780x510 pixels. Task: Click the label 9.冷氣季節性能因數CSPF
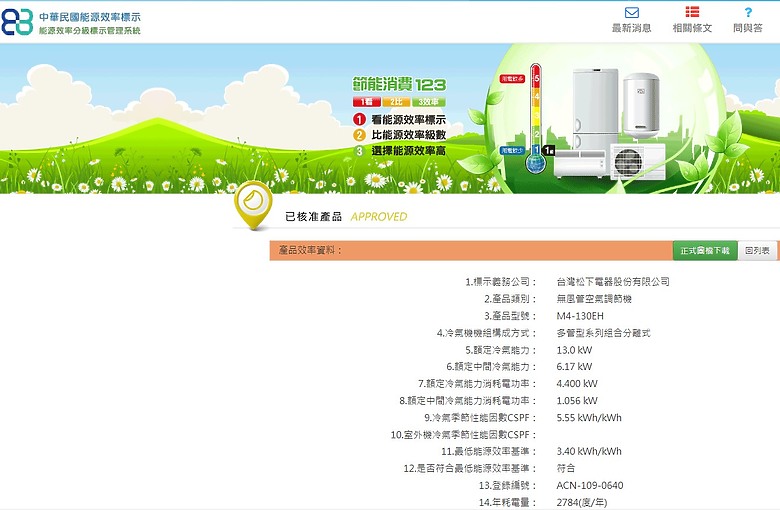click(x=481, y=417)
